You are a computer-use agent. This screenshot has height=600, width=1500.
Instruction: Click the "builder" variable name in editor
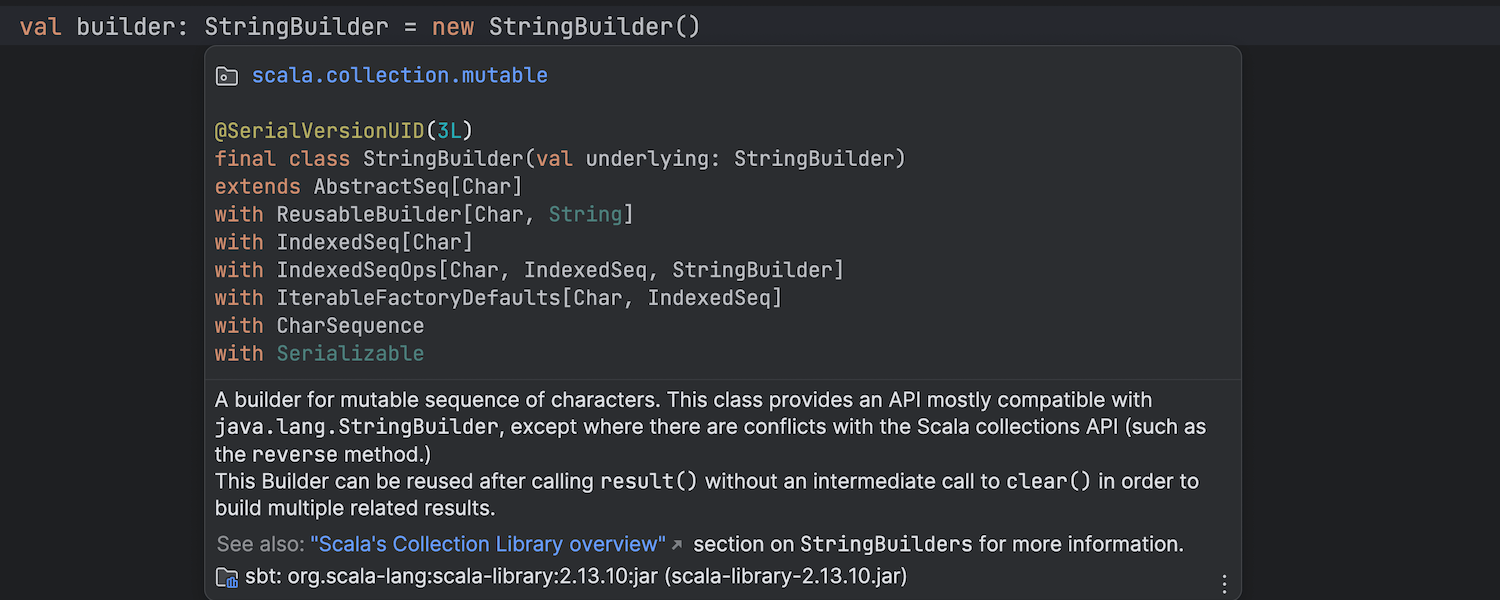click(x=125, y=27)
